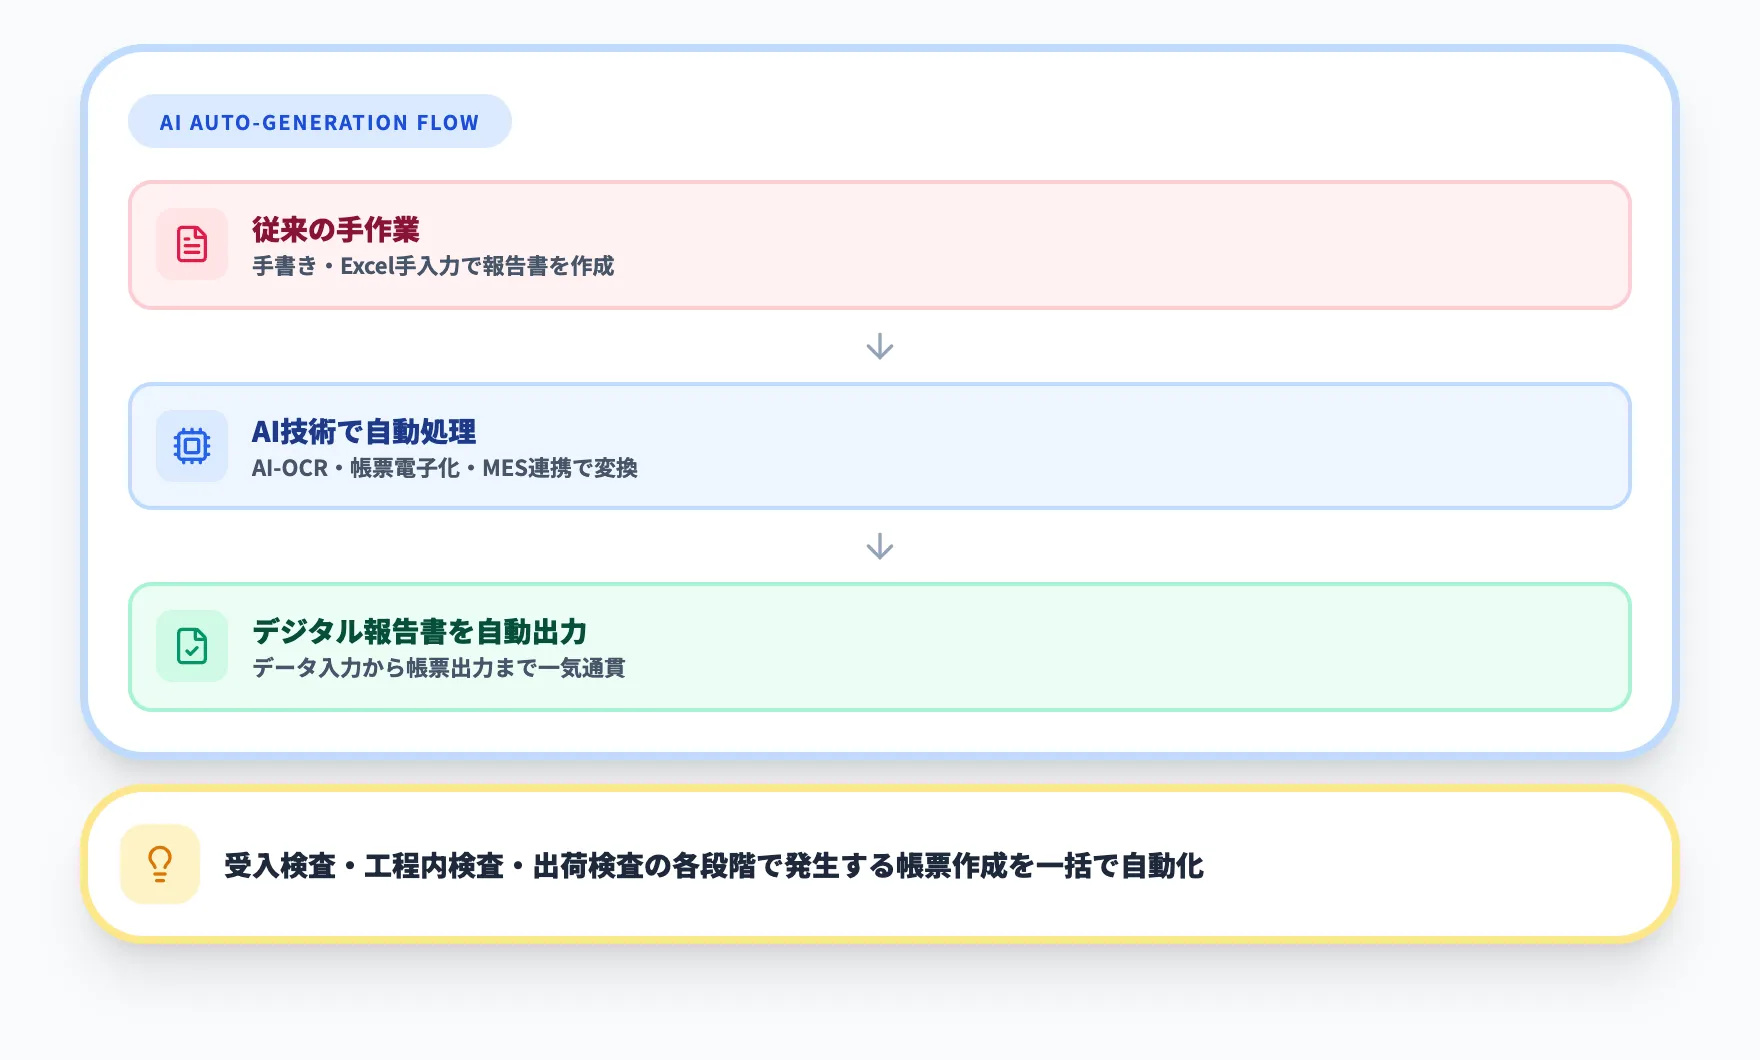Toggle the デジタル報告書を自動出力 card

pyautogui.click(x=879, y=647)
